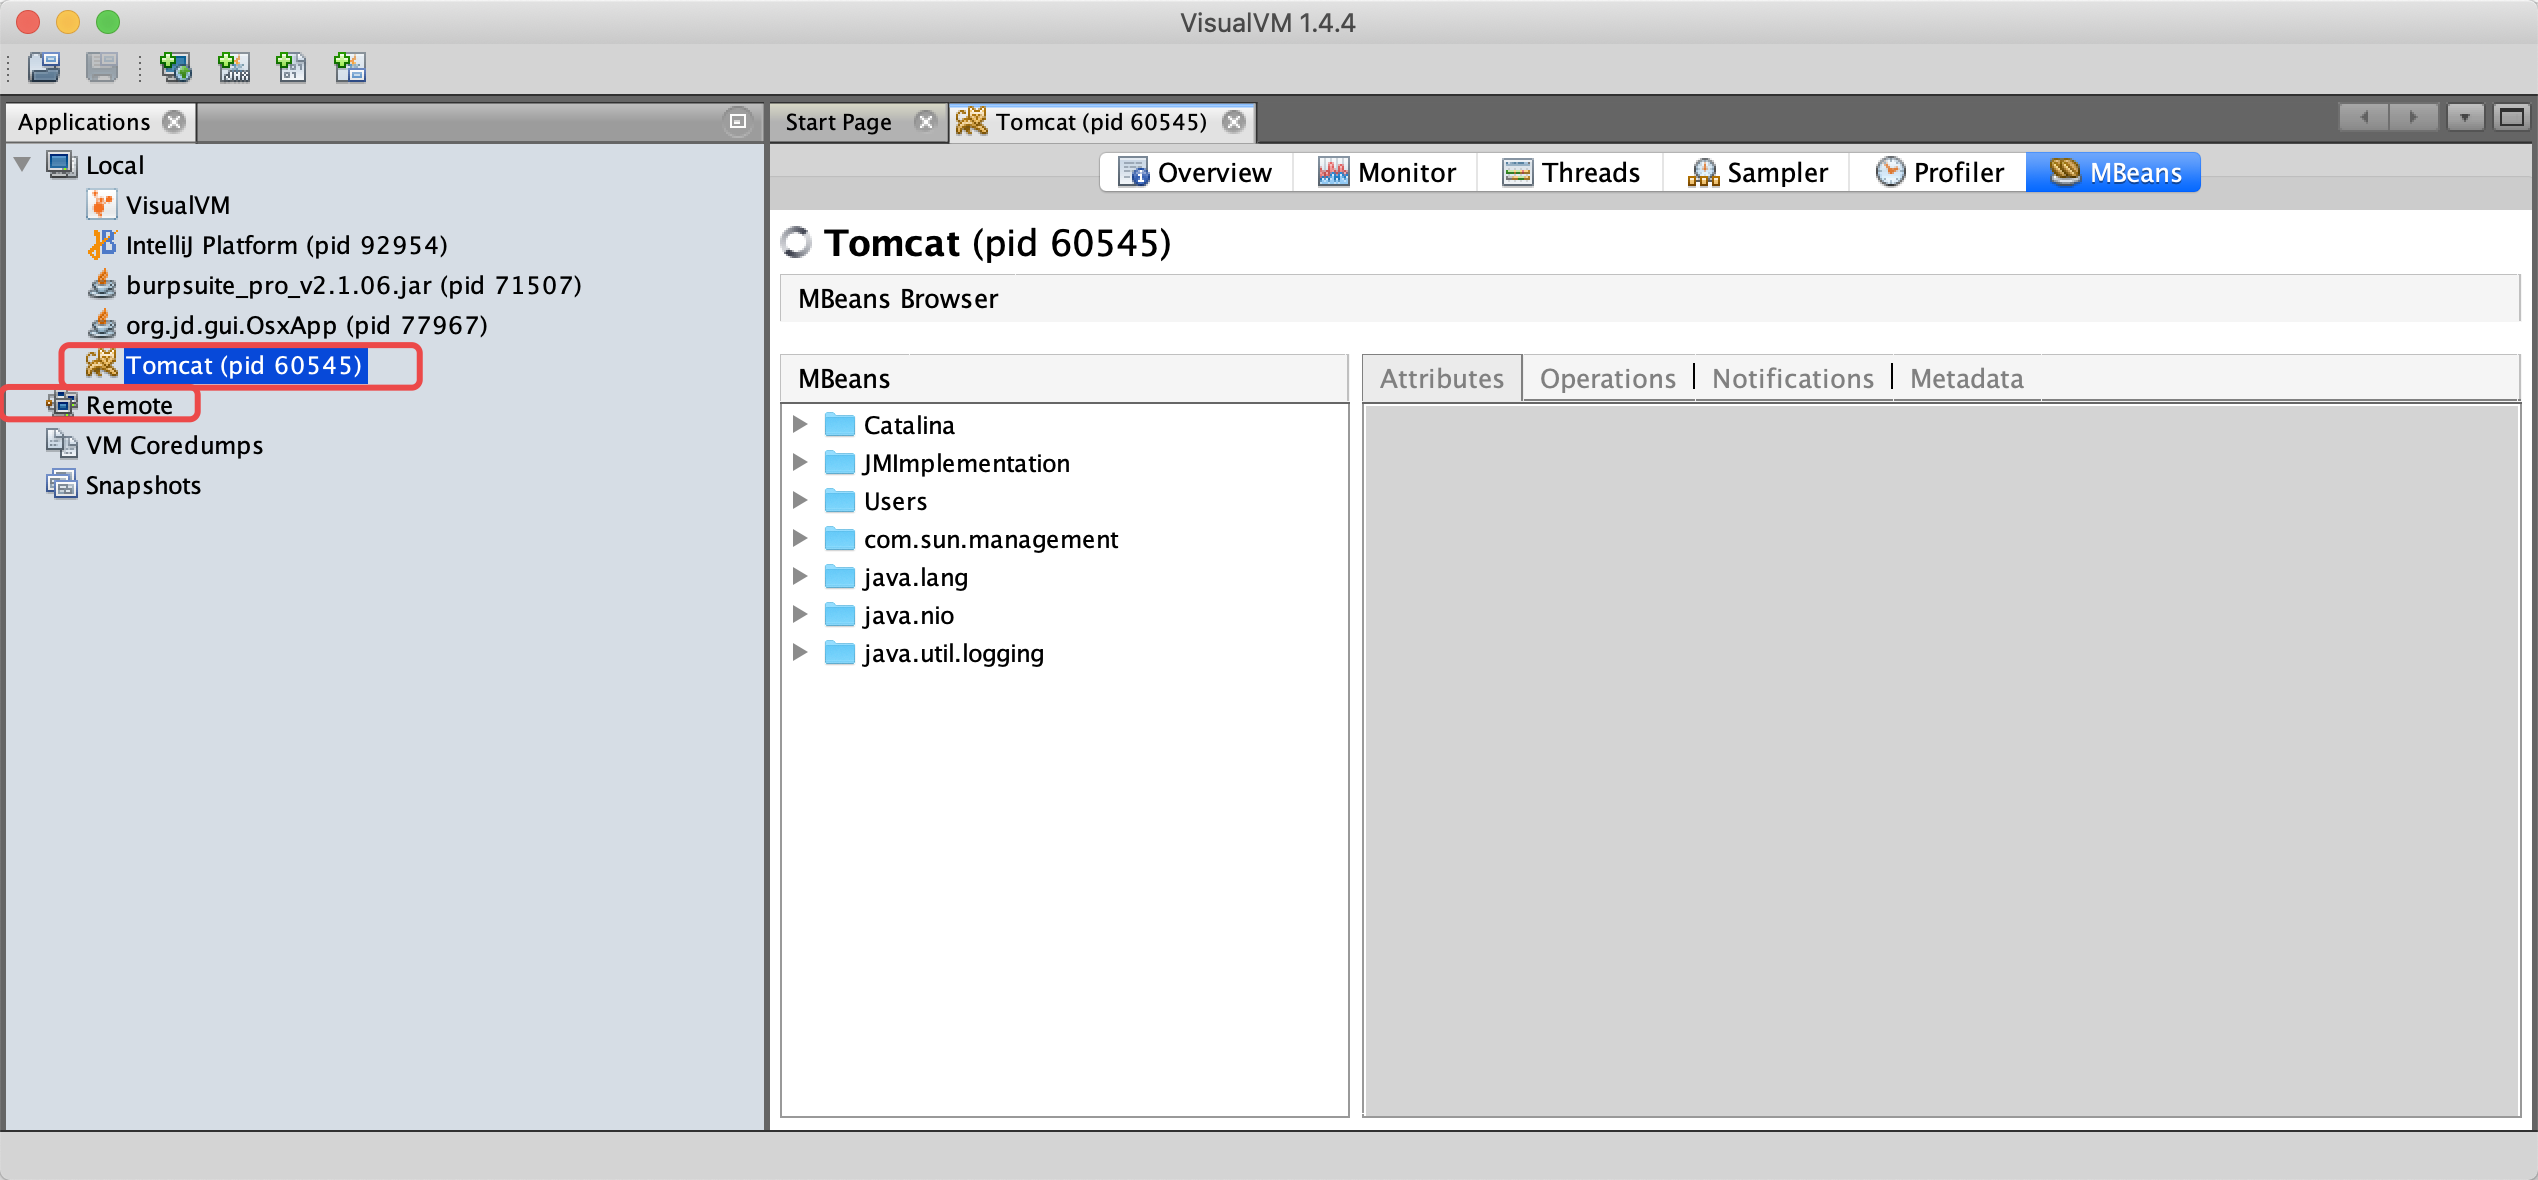Click the Add VM Coredump toolbar icon
Viewport: 2538px width, 1180px height.
292,67
